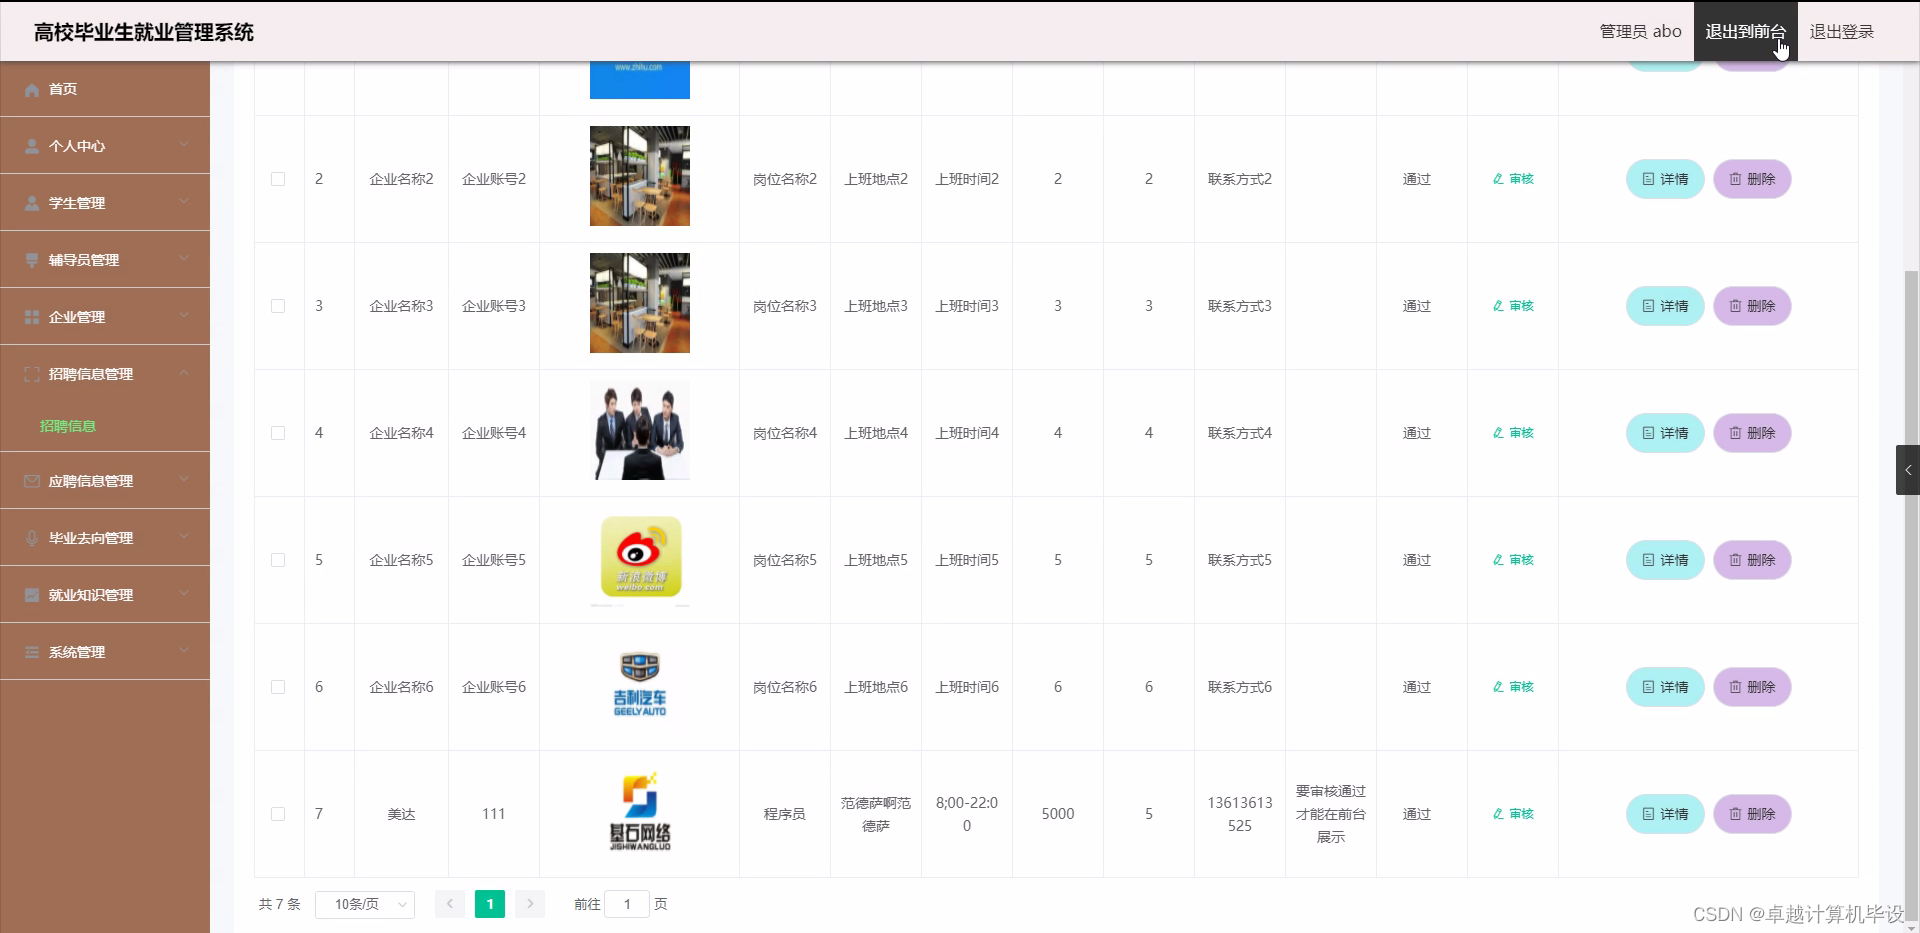The image size is (1920, 933).
Task: Collapse the 招聘信息管理 section
Action: point(184,374)
